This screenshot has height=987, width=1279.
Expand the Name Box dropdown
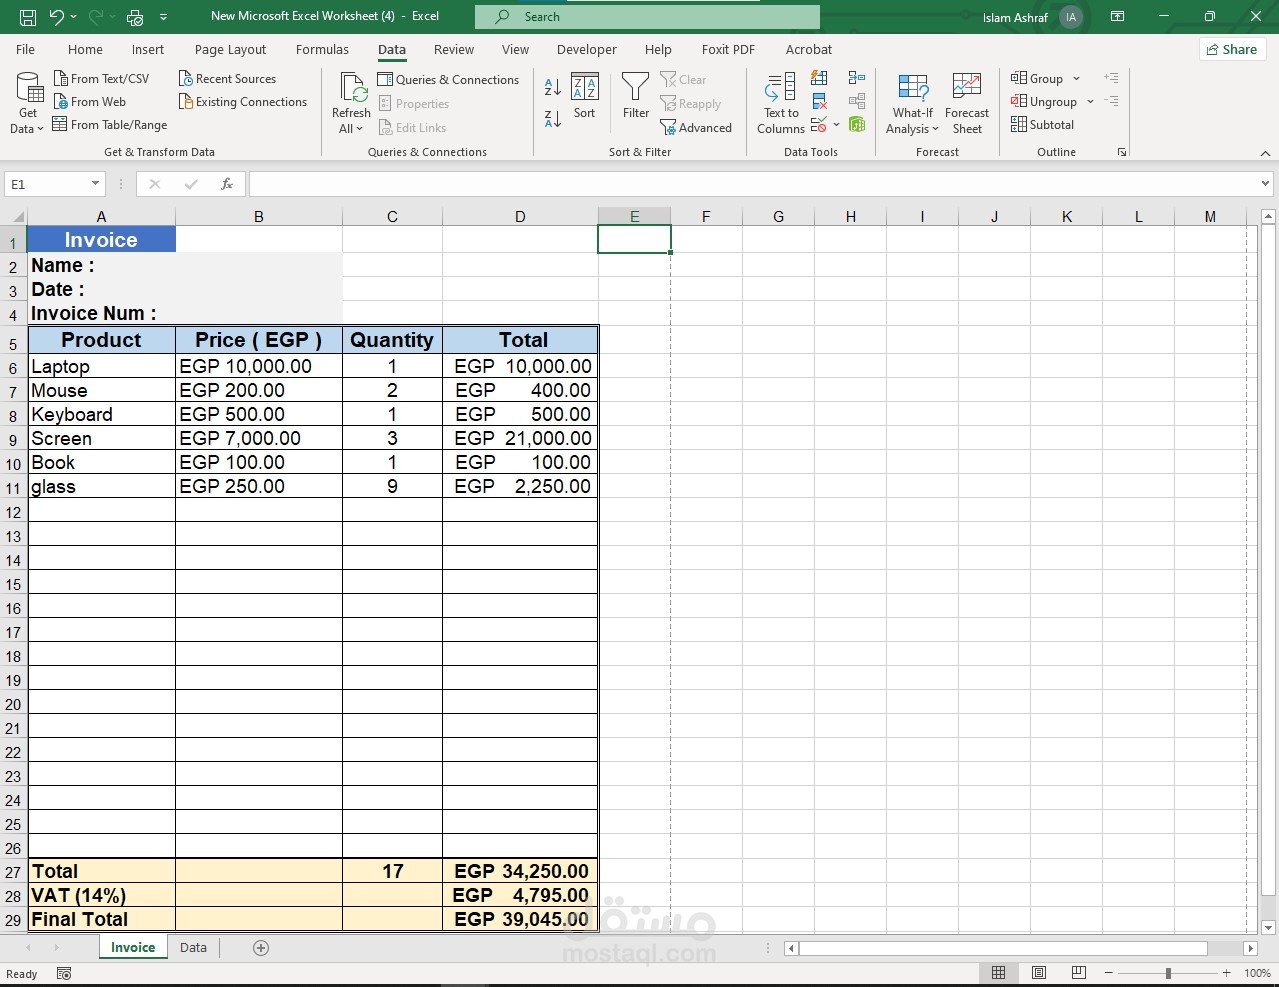[x=96, y=184]
